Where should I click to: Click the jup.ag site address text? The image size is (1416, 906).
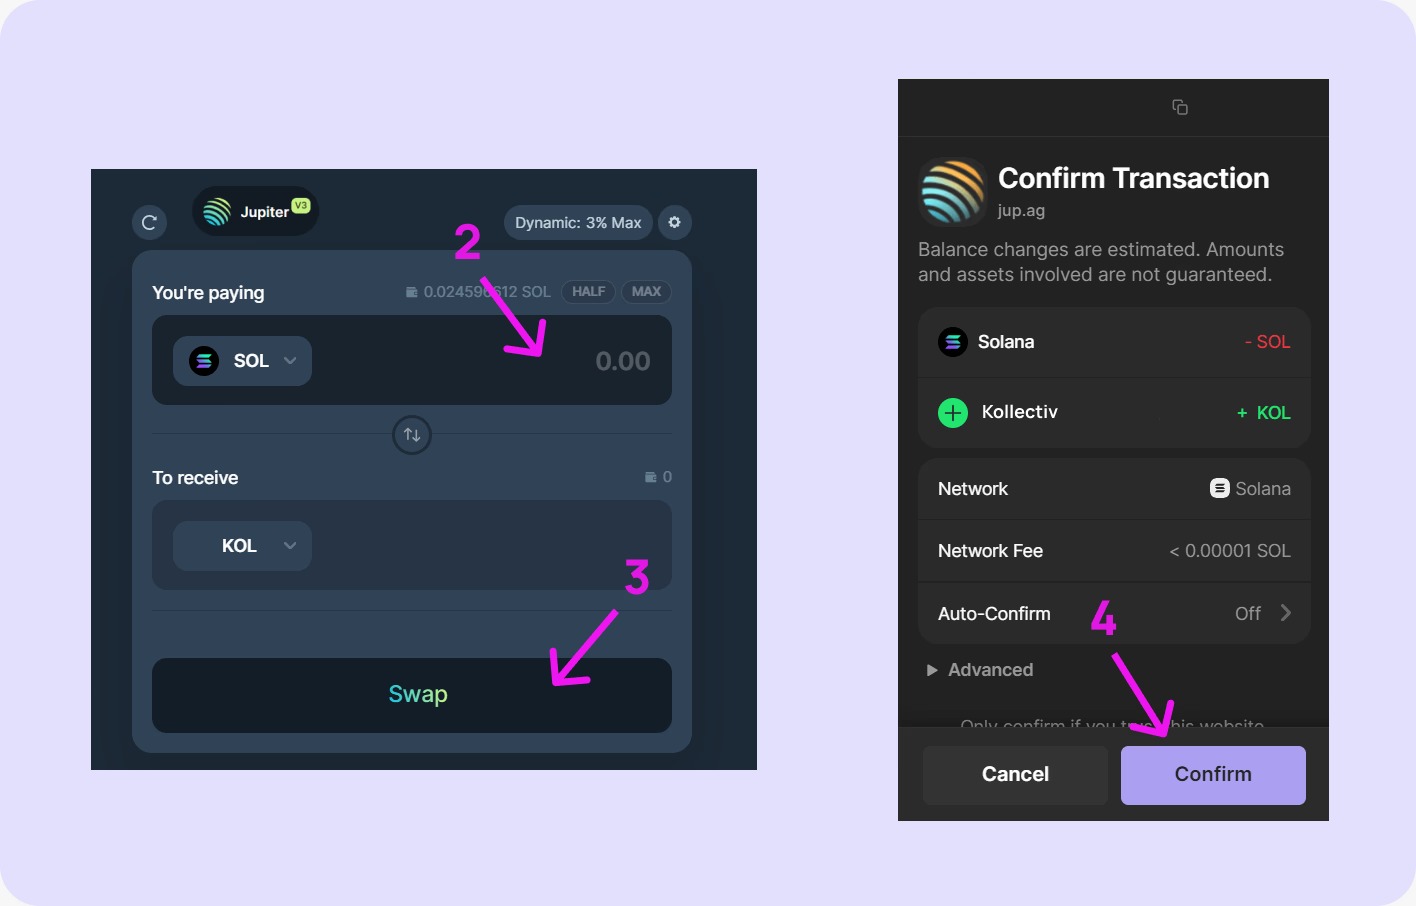pyautogui.click(x=1021, y=211)
